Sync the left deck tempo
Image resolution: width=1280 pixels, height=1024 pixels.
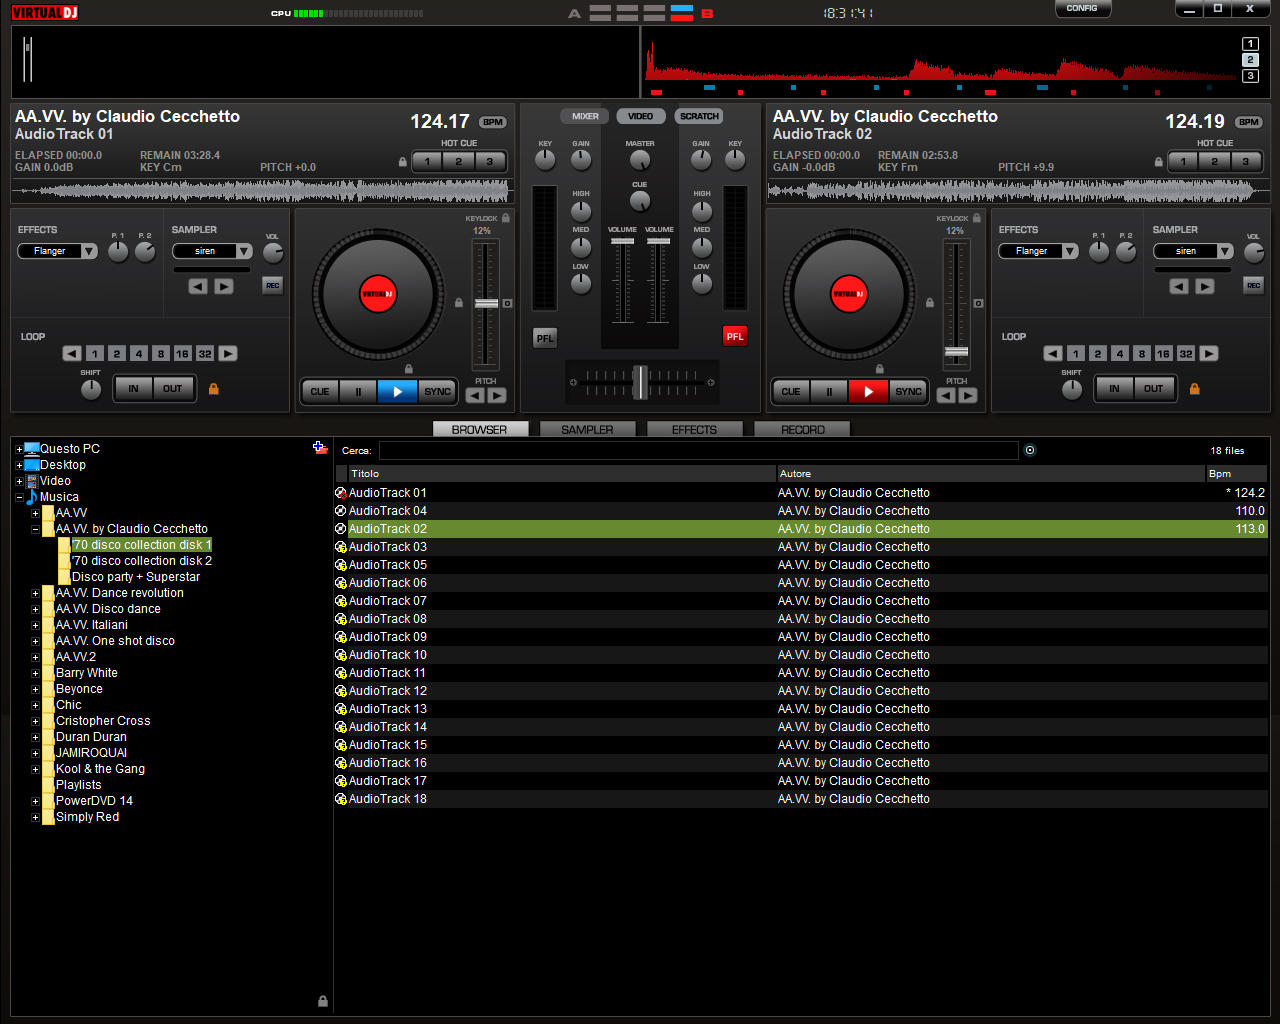coord(437,392)
